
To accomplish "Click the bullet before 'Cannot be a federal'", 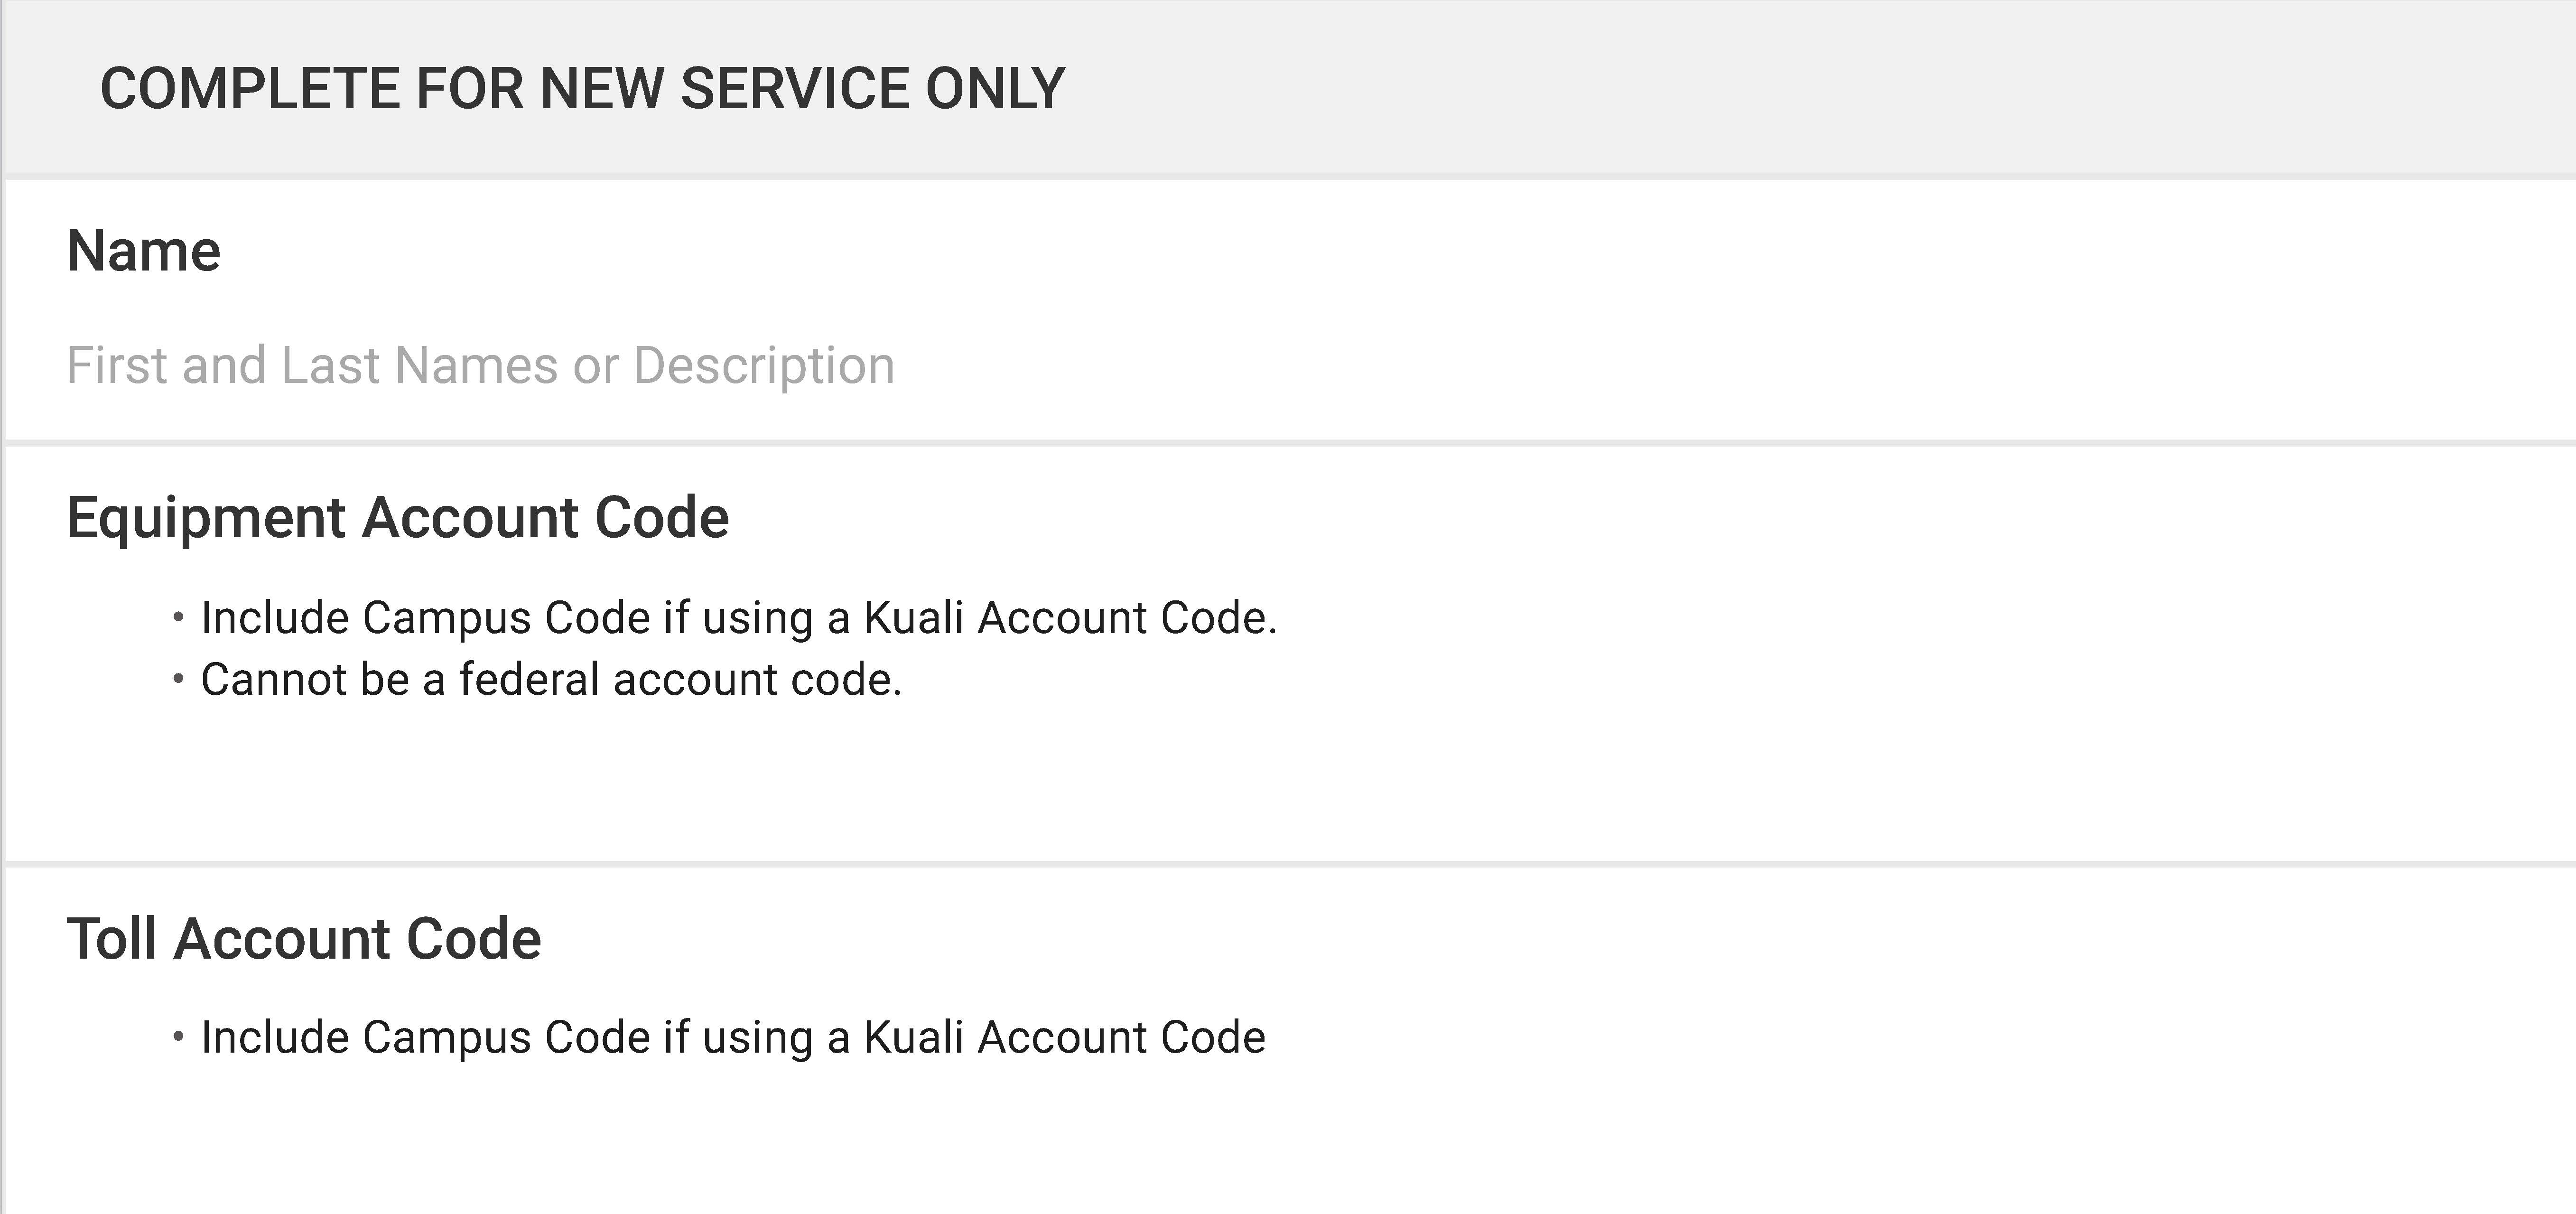I will click(x=178, y=680).
